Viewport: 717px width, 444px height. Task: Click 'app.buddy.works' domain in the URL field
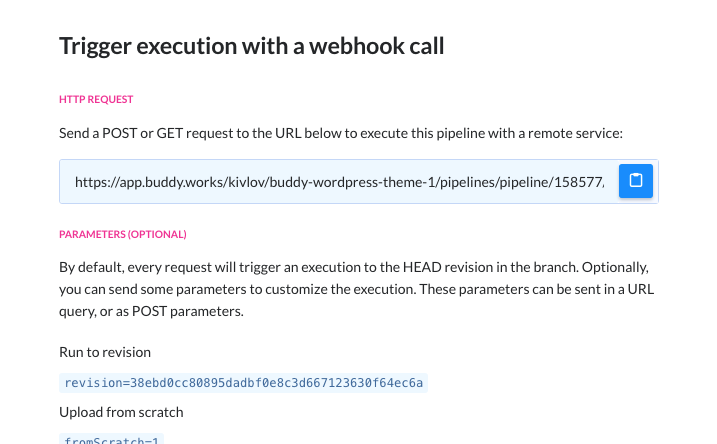(171, 182)
